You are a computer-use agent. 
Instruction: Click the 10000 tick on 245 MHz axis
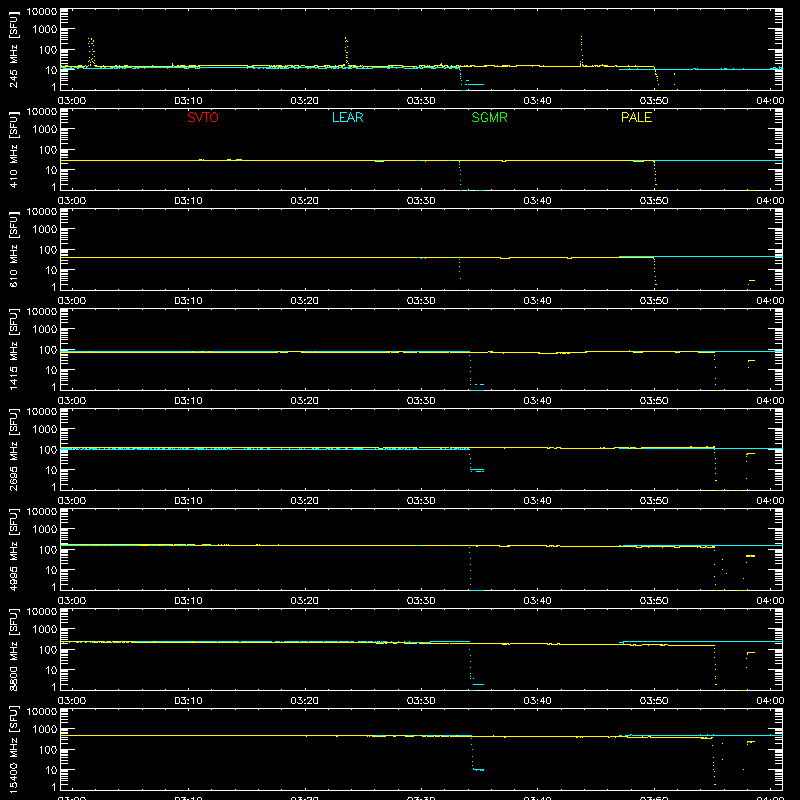point(42,12)
